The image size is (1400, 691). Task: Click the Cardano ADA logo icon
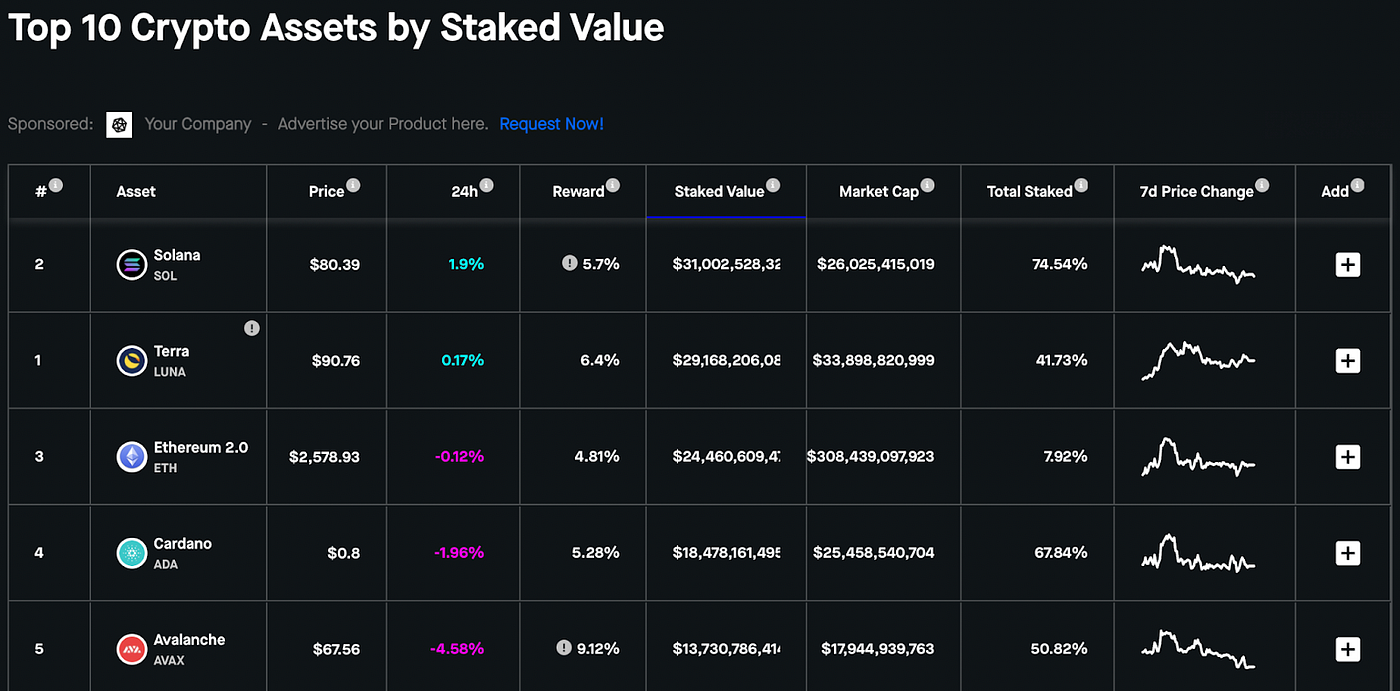132,553
